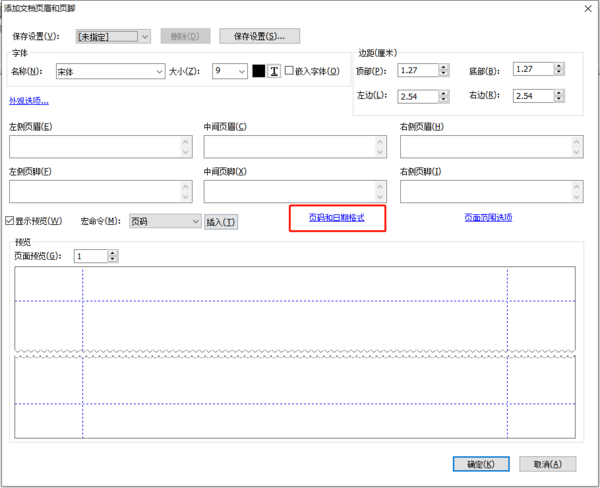The image size is (600, 488).
Task: Click the 外观选项 link
Action: (x=29, y=101)
